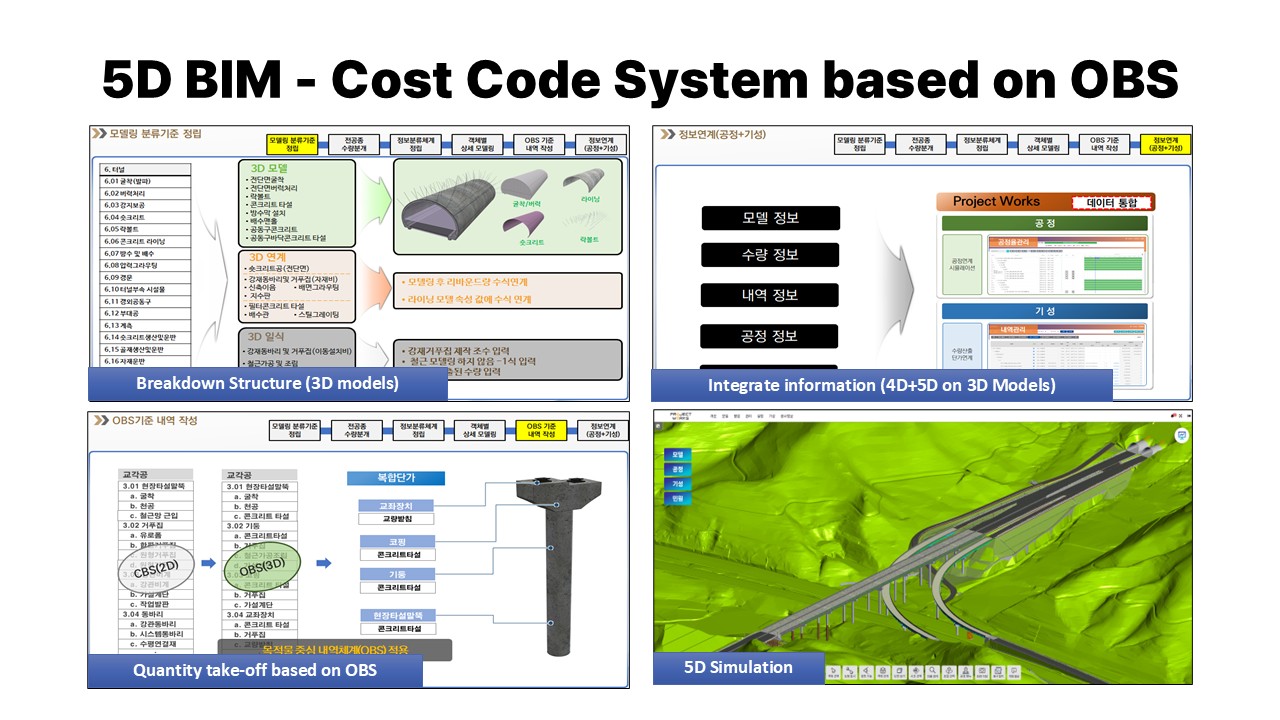The image size is (1280, 720).
Task: Click the pointer select icon in bottom toolbar
Action: [833, 671]
